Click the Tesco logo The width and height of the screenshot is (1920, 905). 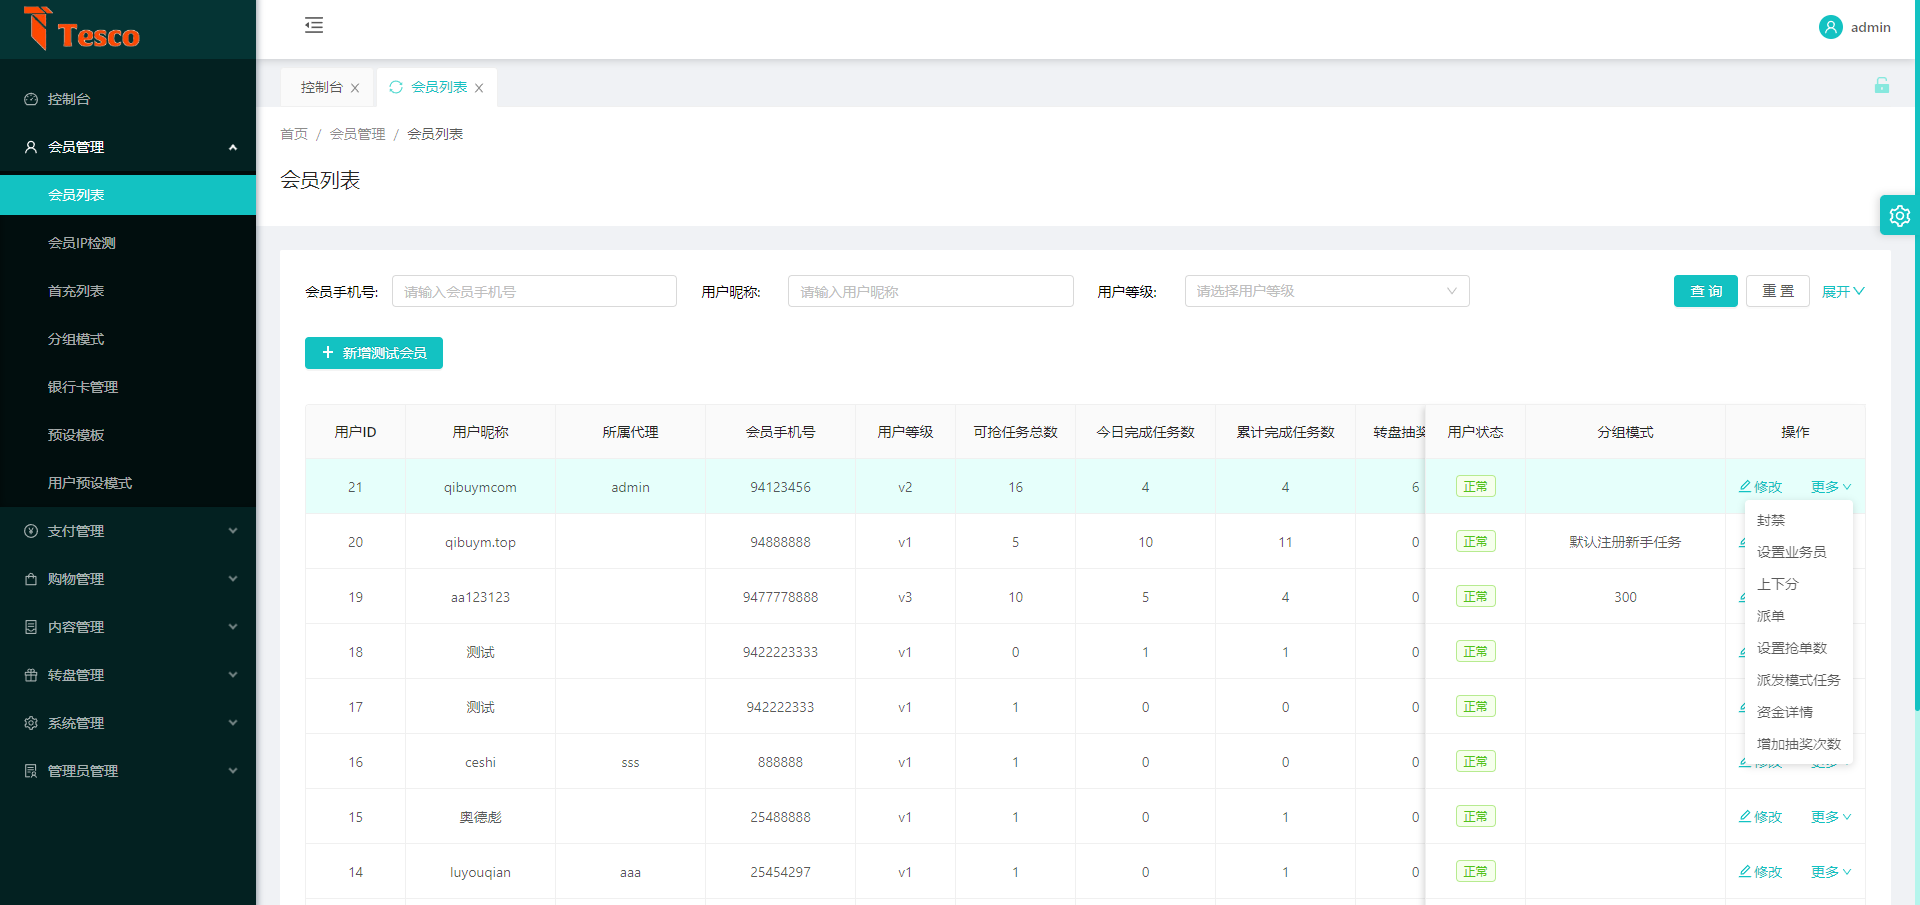coord(83,30)
